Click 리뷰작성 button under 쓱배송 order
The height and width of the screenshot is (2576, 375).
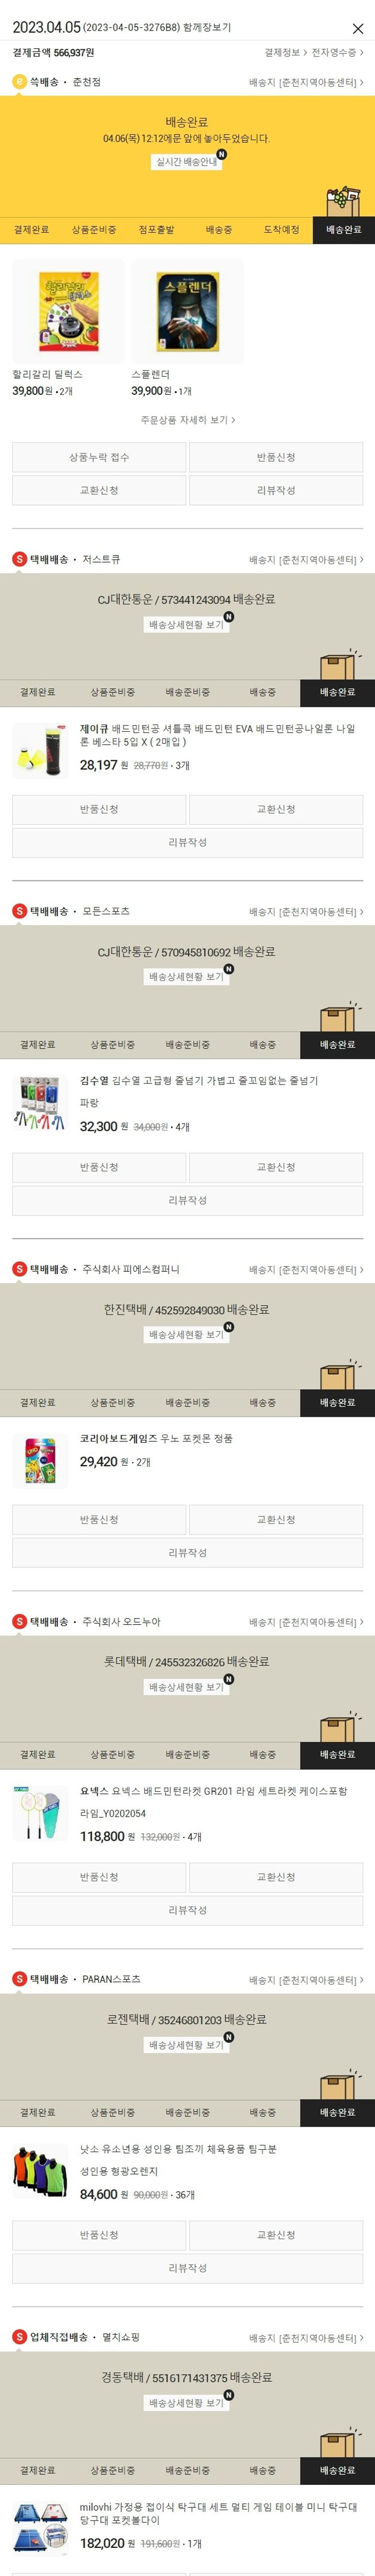pos(276,490)
